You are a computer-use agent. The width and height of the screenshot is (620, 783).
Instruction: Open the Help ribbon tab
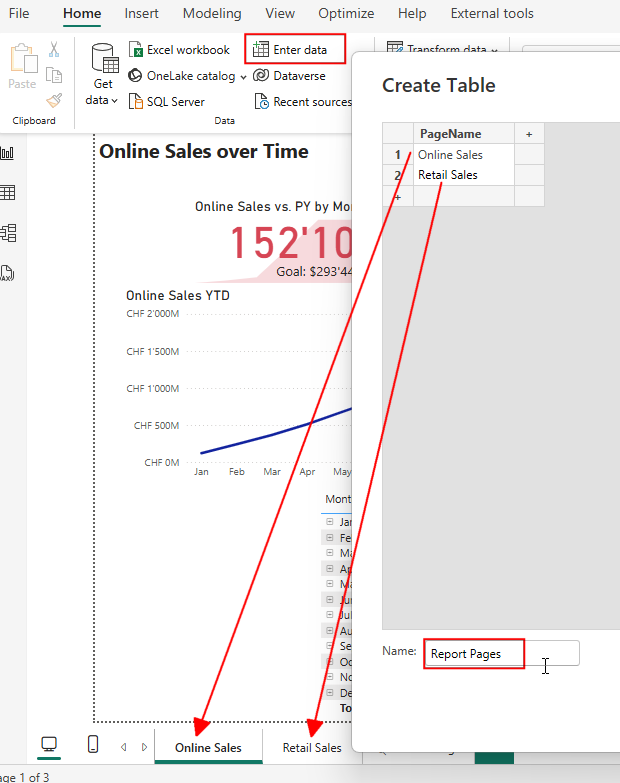pyautogui.click(x=412, y=13)
